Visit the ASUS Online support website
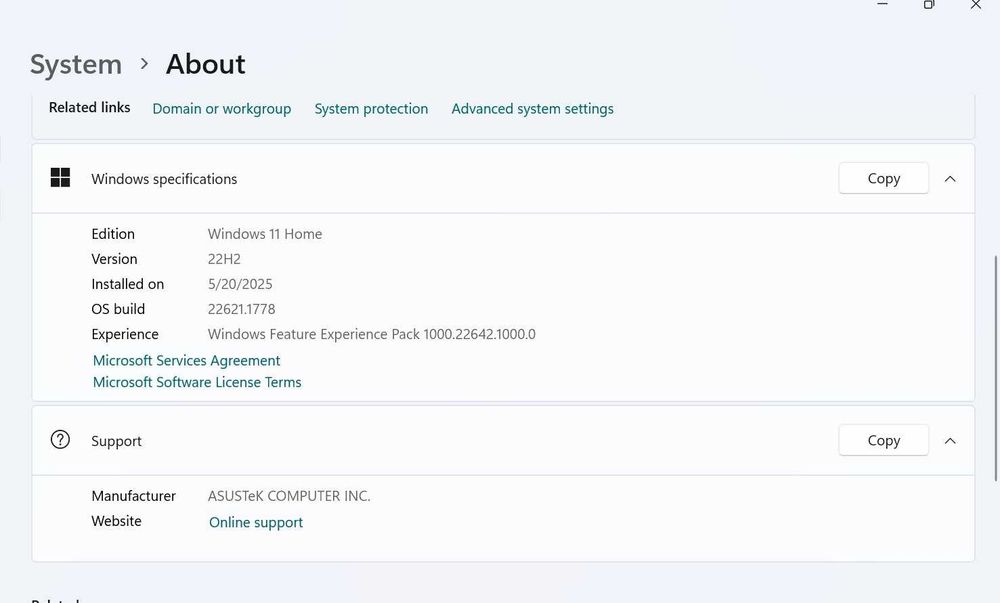The height and width of the screenshot is (603, 1000). click(256, 522)
